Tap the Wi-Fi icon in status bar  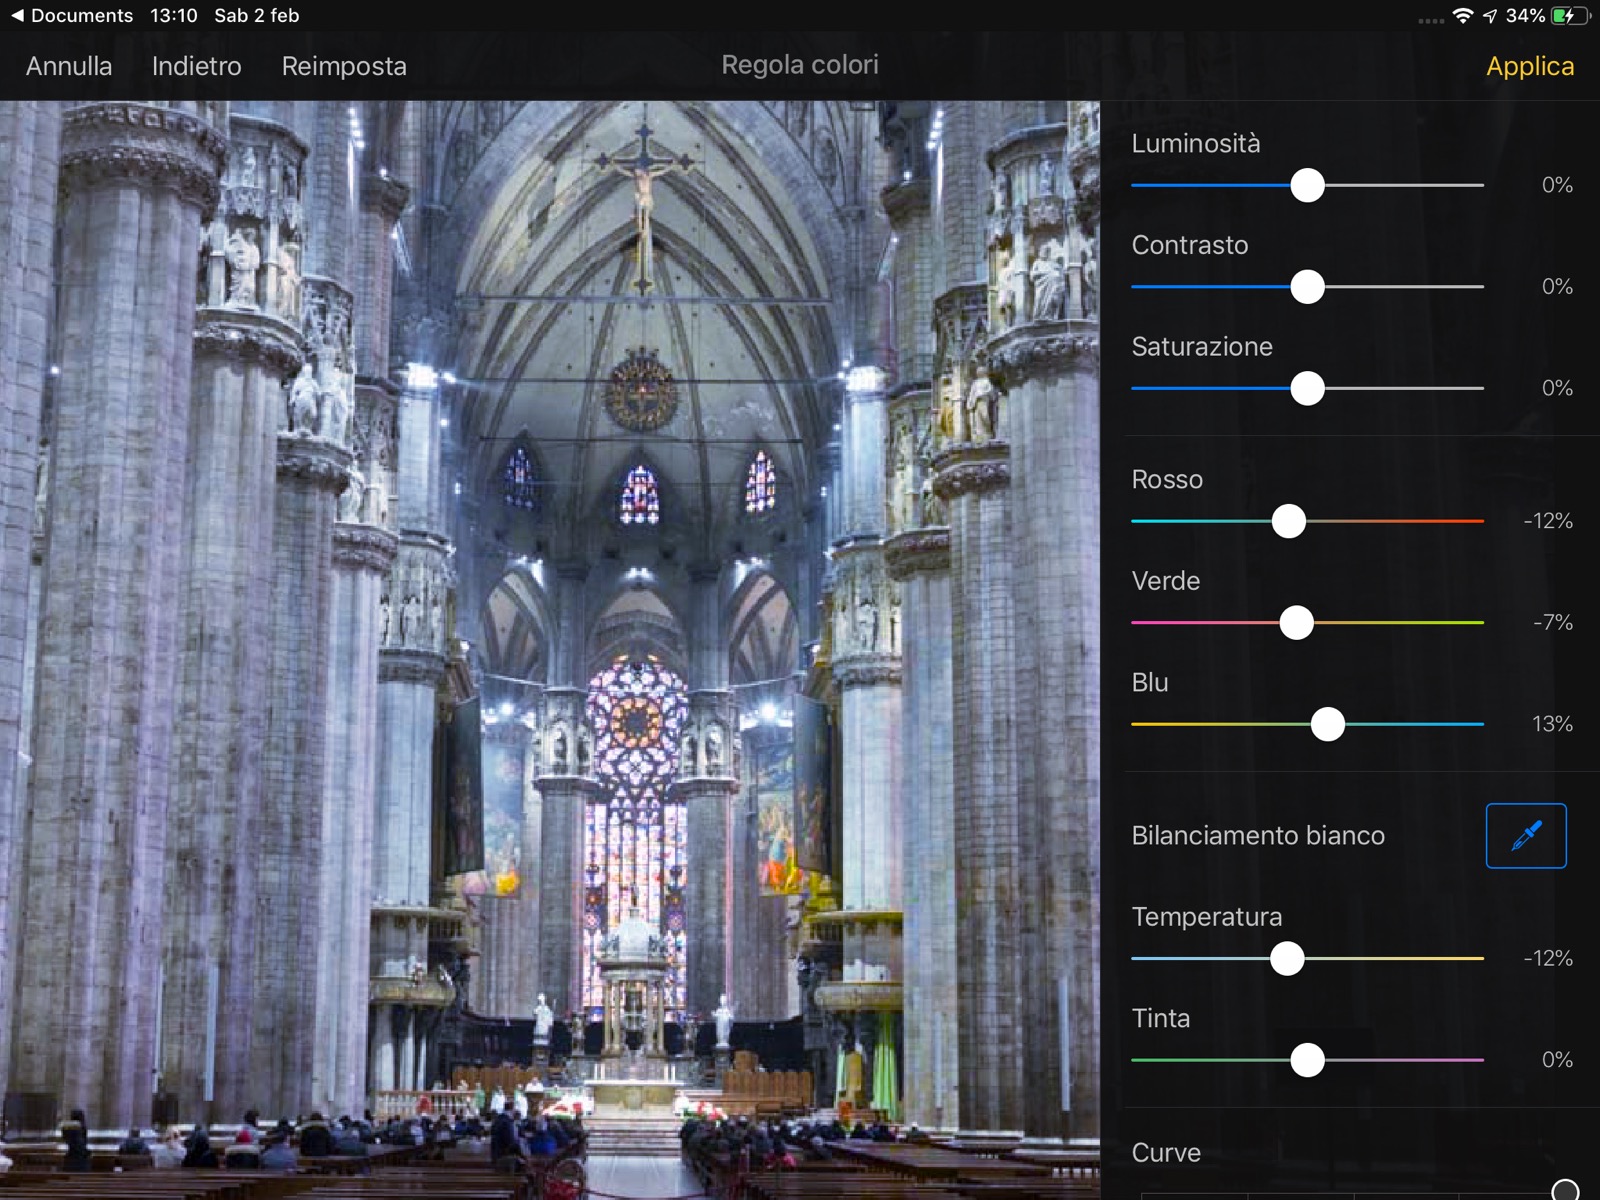[x=1462, y=15]
